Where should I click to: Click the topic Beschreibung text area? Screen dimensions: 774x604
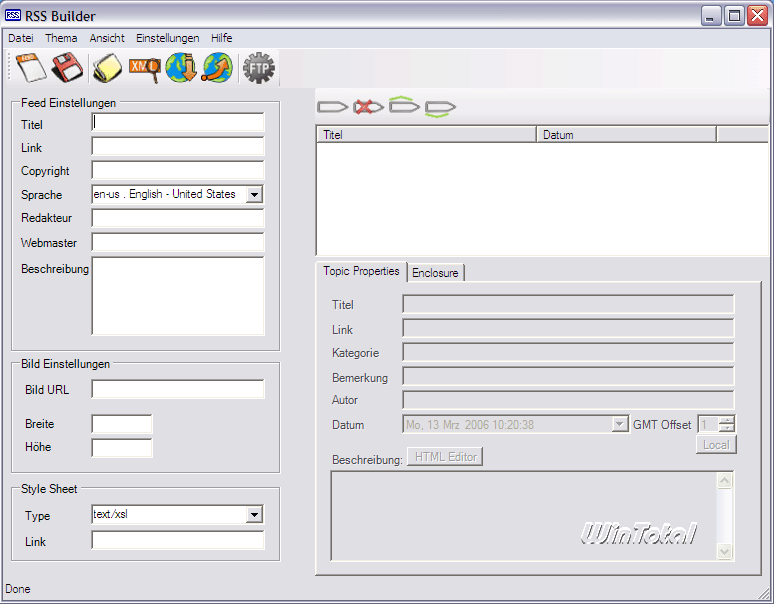524,516
